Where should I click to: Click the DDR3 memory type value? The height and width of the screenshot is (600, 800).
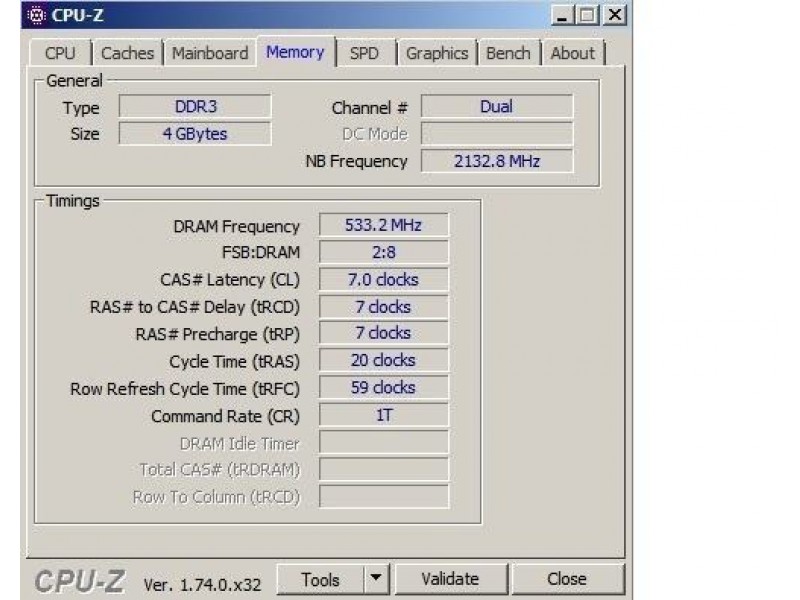coord(195,106)
